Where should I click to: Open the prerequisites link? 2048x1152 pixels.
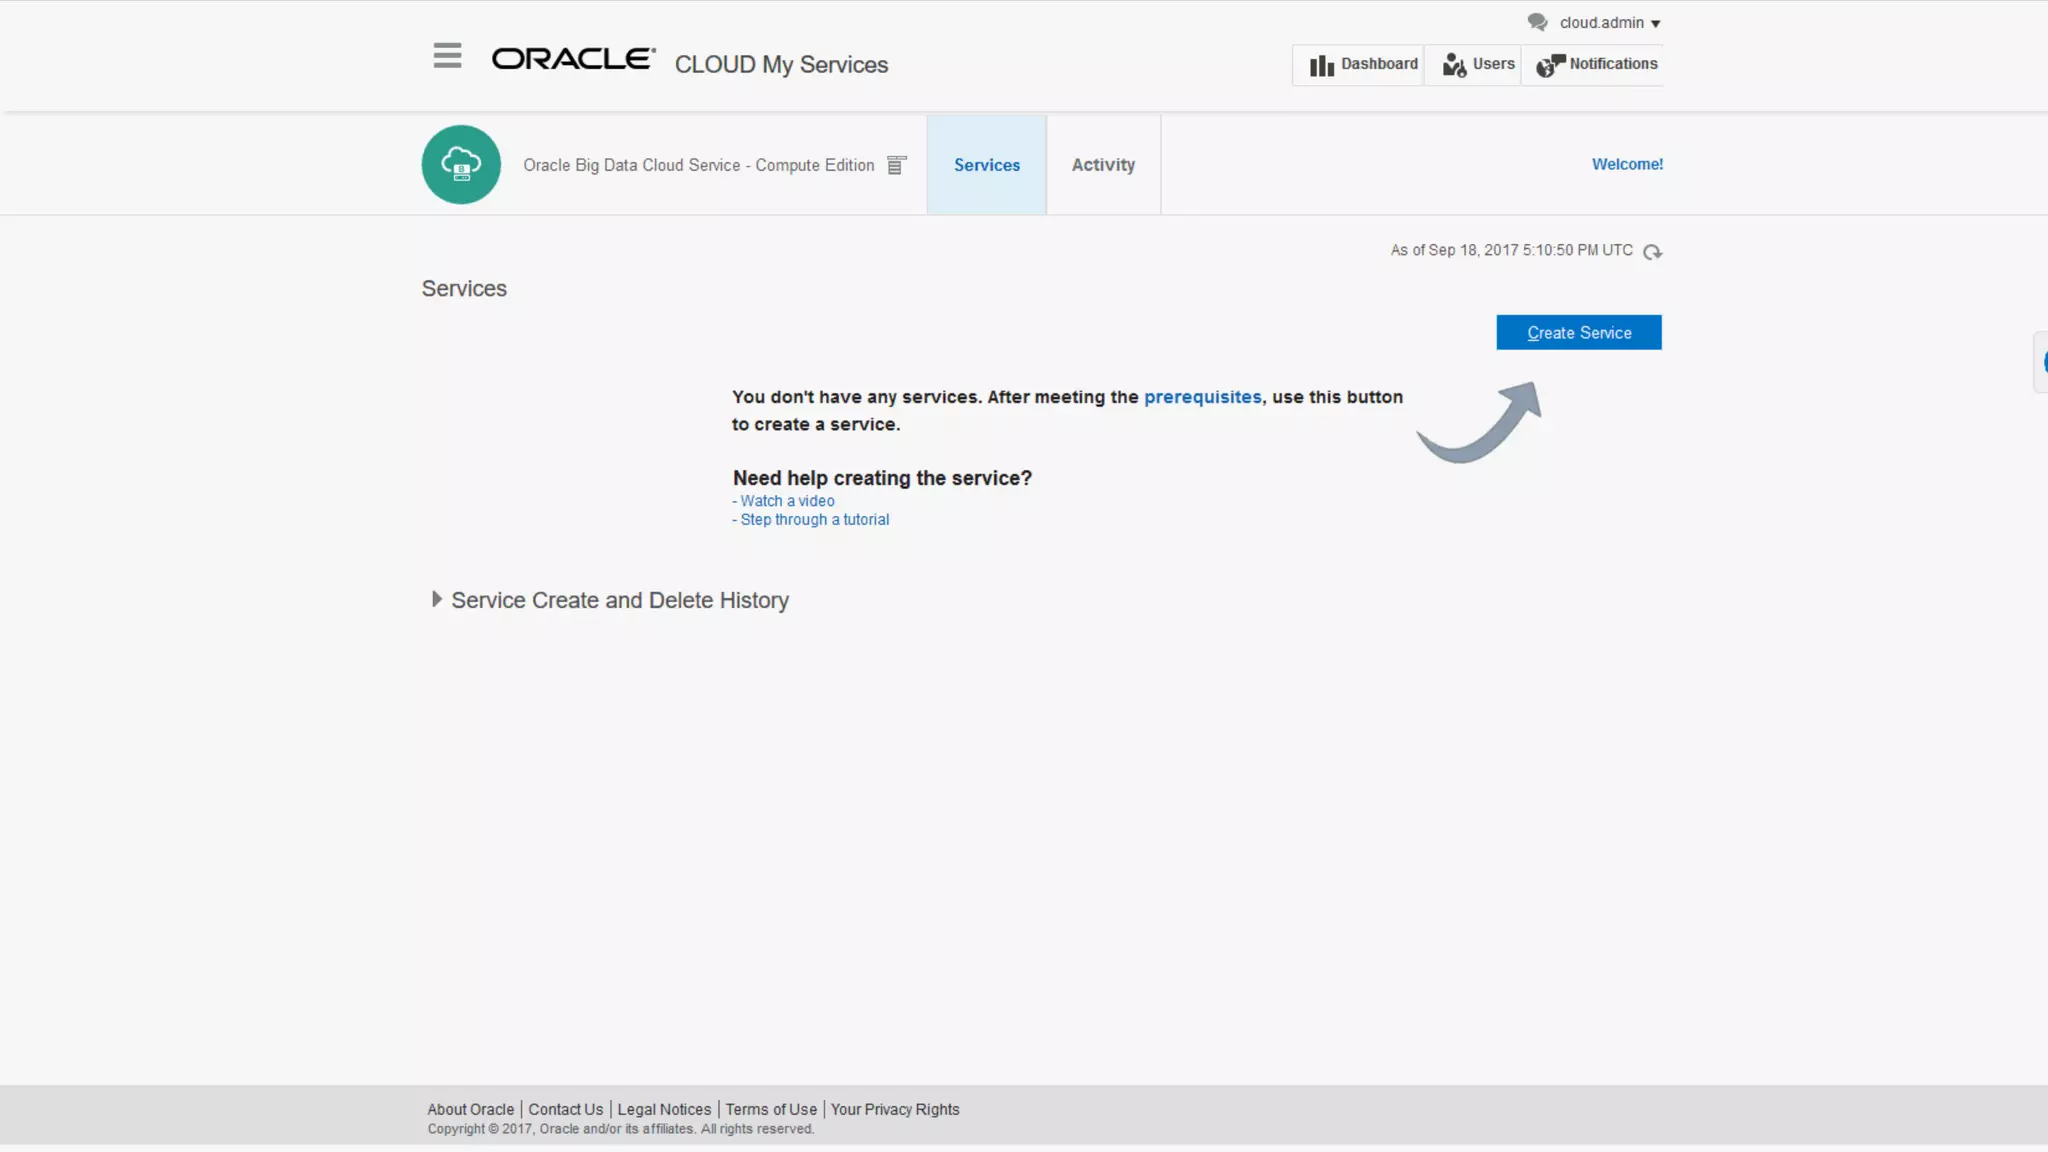1202,397
